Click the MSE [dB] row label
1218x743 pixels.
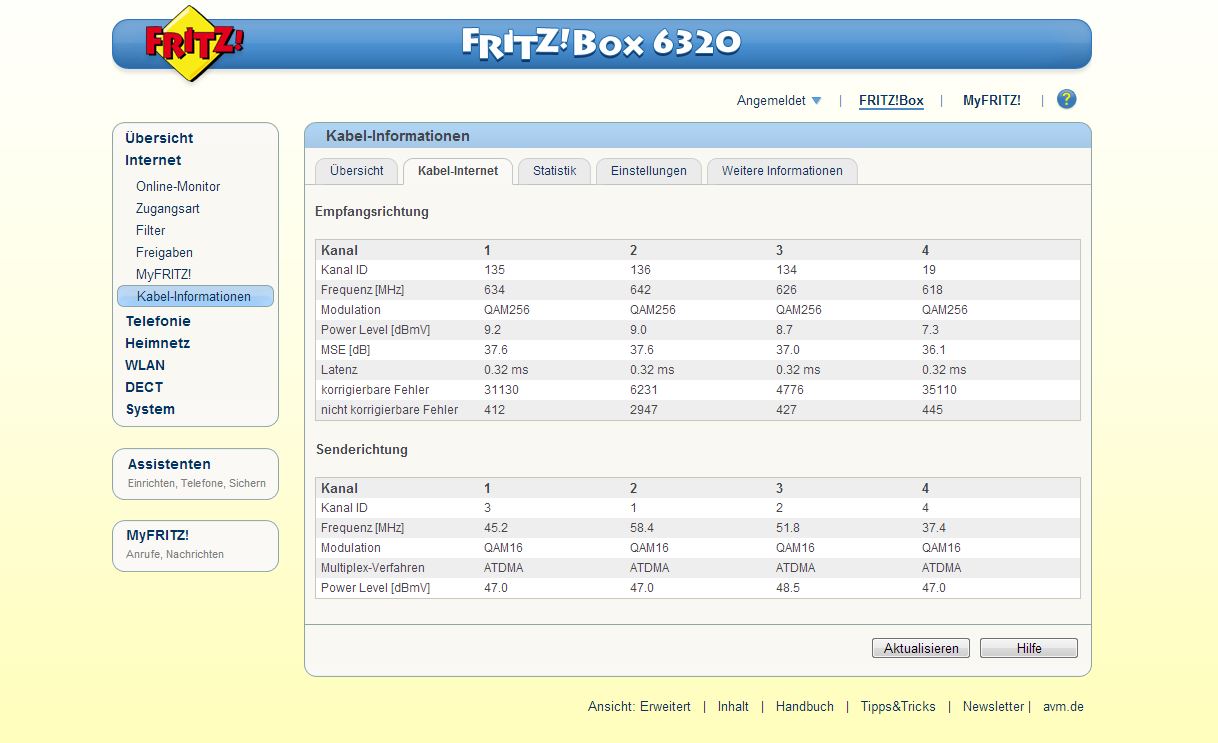coord(345,350)
